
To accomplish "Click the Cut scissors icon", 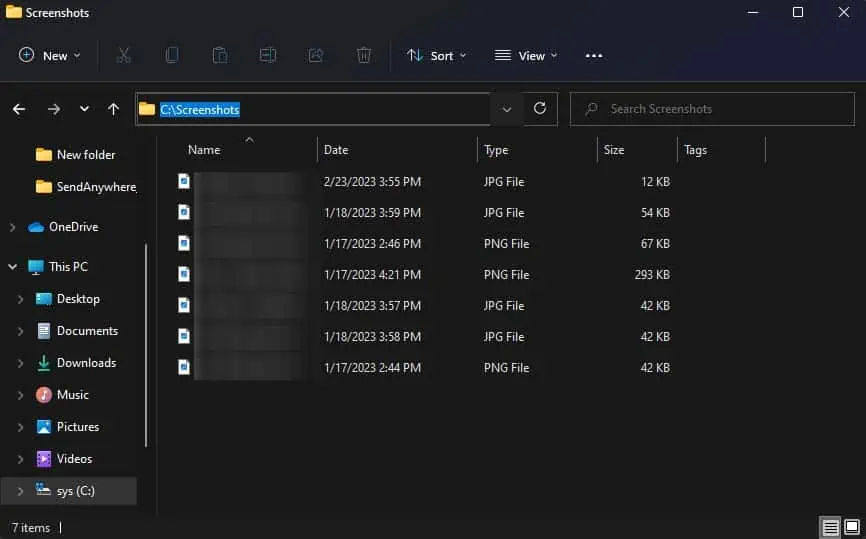I will click(124, 55).
